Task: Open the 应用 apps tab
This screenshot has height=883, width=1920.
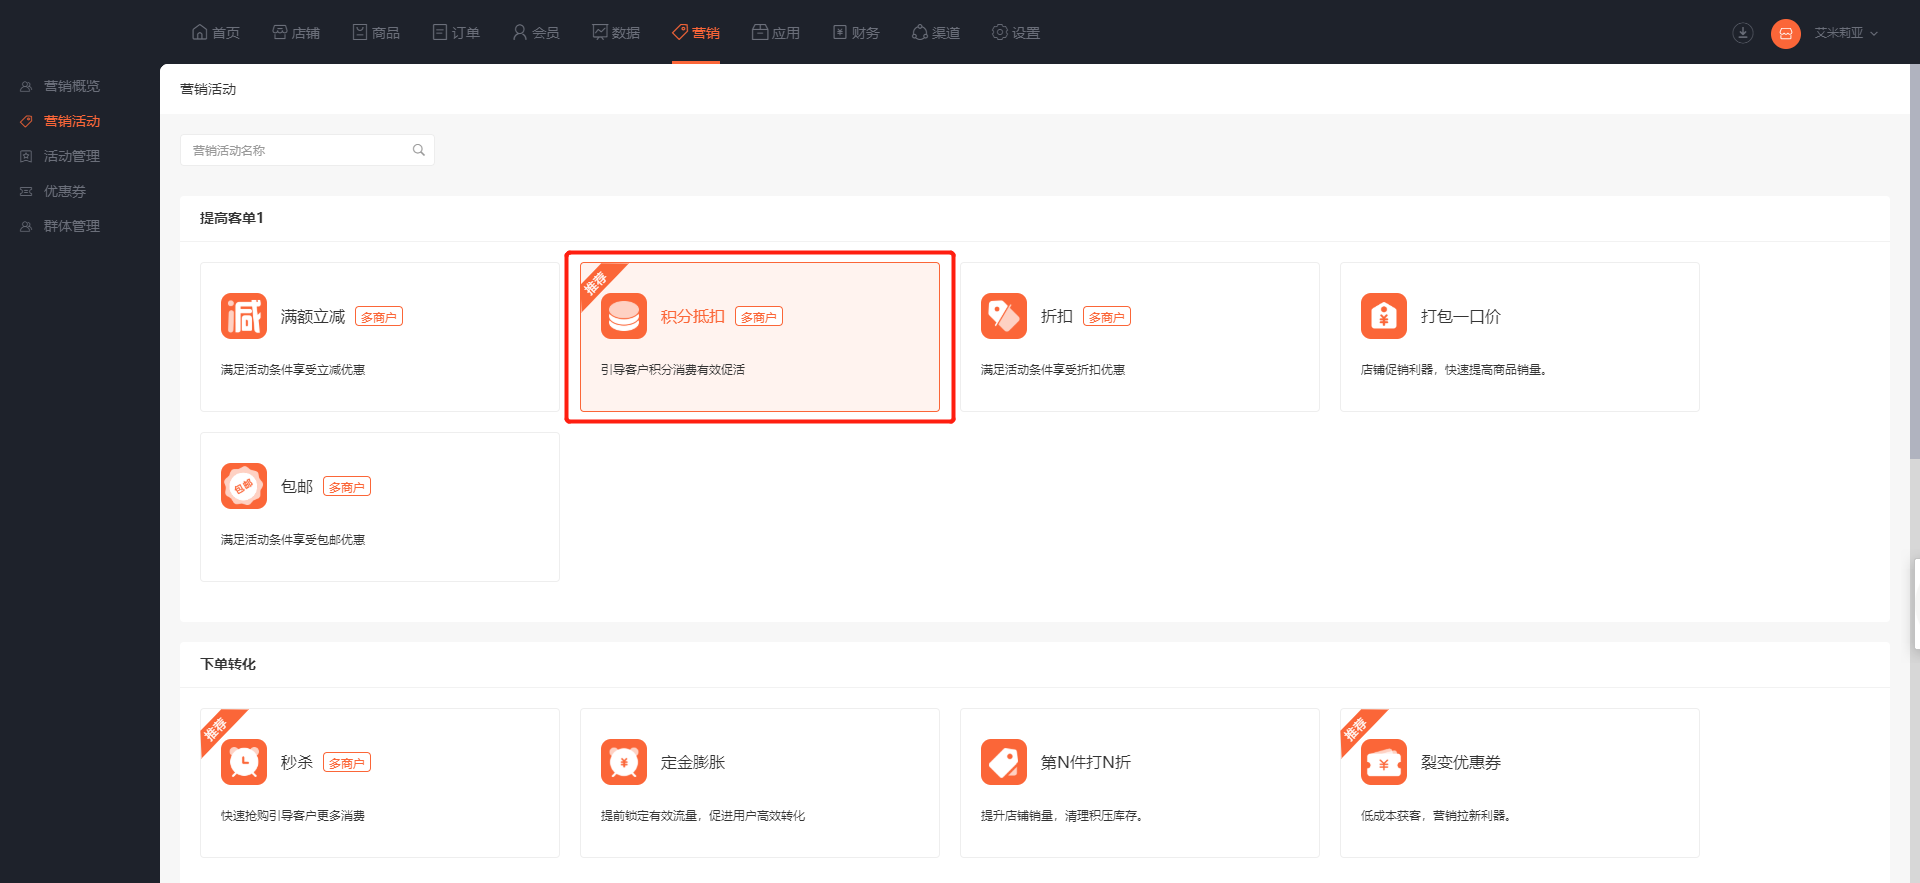Action: pos(776,33)
